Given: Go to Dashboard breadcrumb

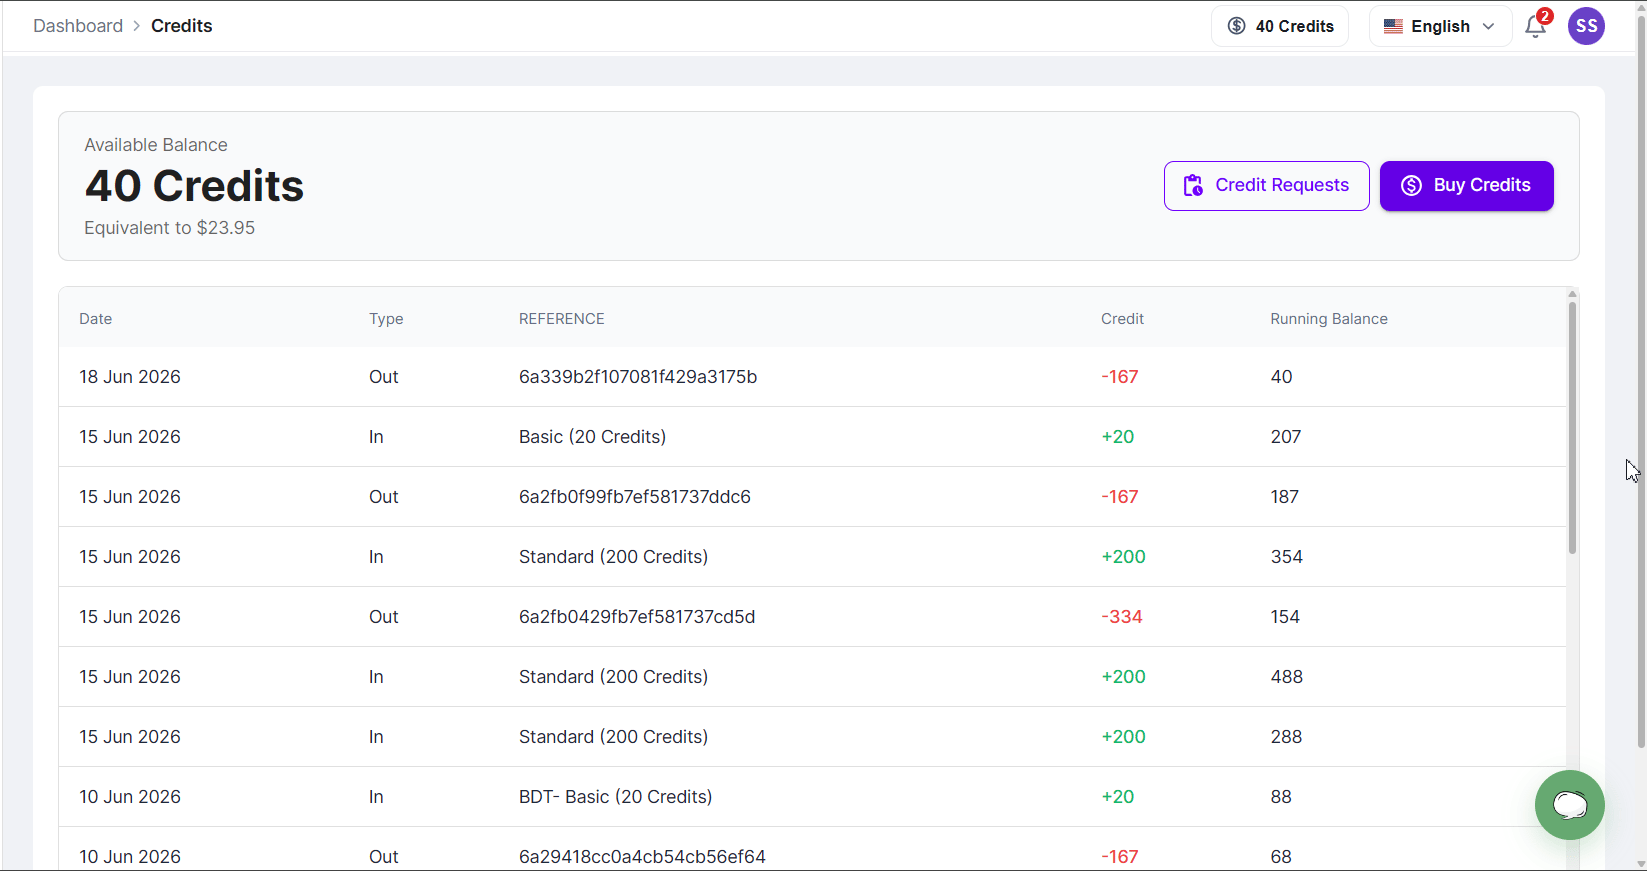Looking at the screenshot, I should click(78, 26).
